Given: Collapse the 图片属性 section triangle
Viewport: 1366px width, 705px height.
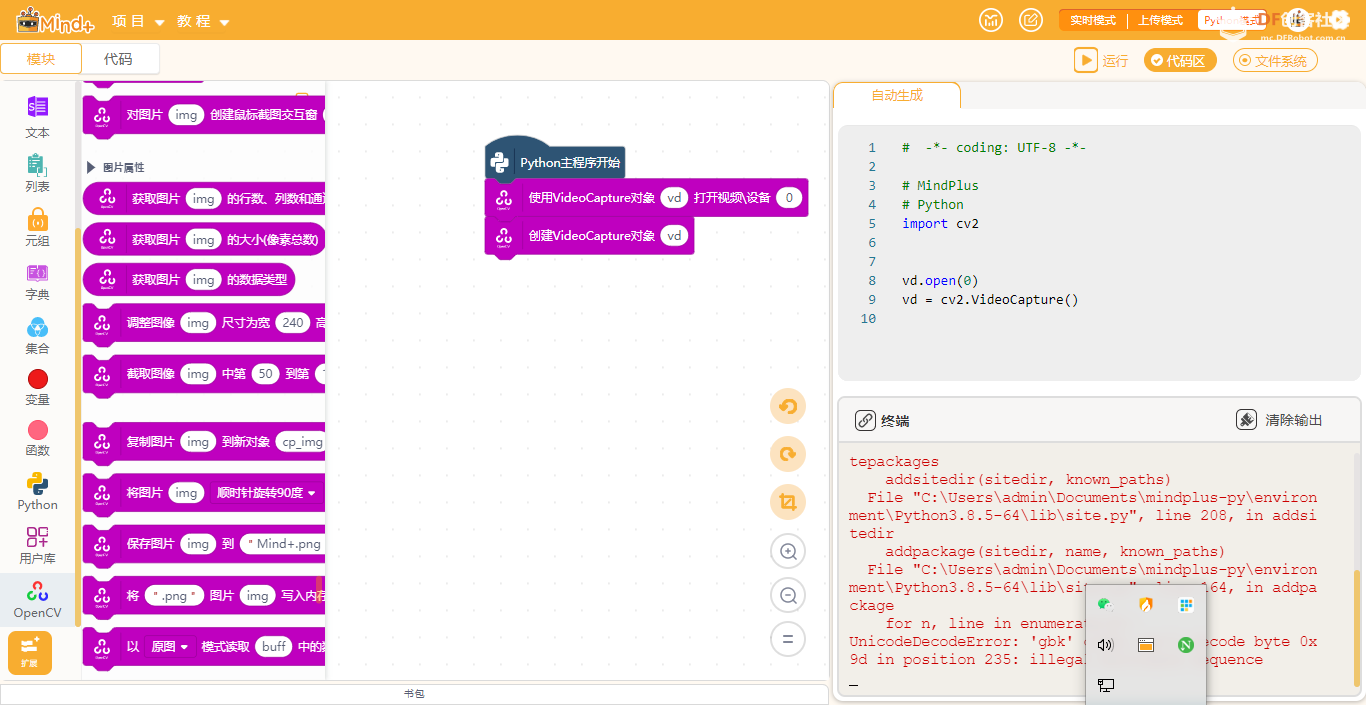Looking at the screenshot, I should tap(92, 167).
